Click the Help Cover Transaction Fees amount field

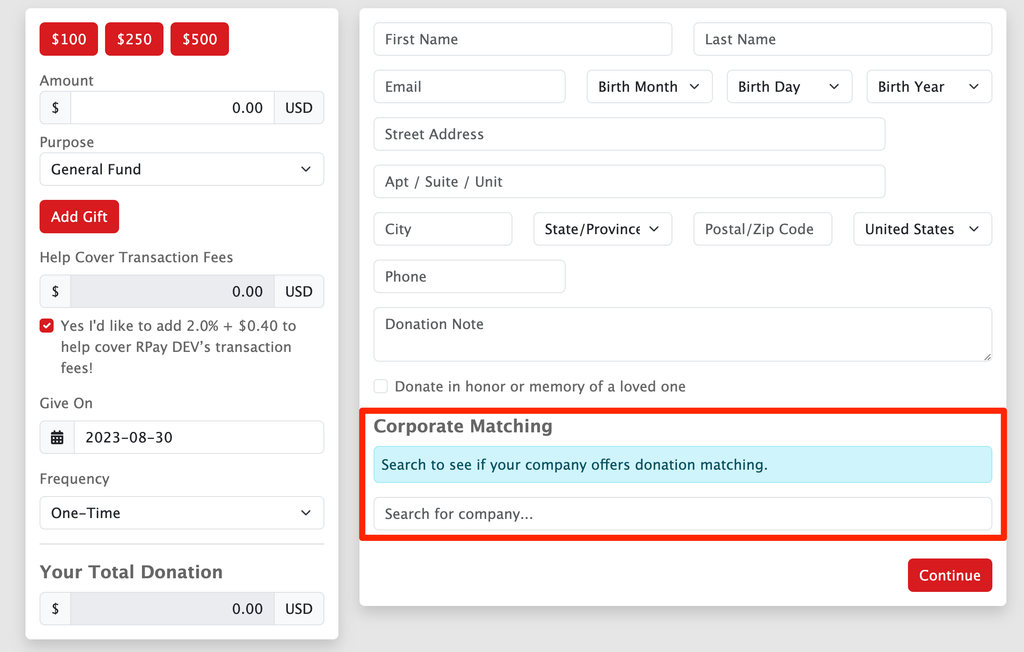pos(172,291)
